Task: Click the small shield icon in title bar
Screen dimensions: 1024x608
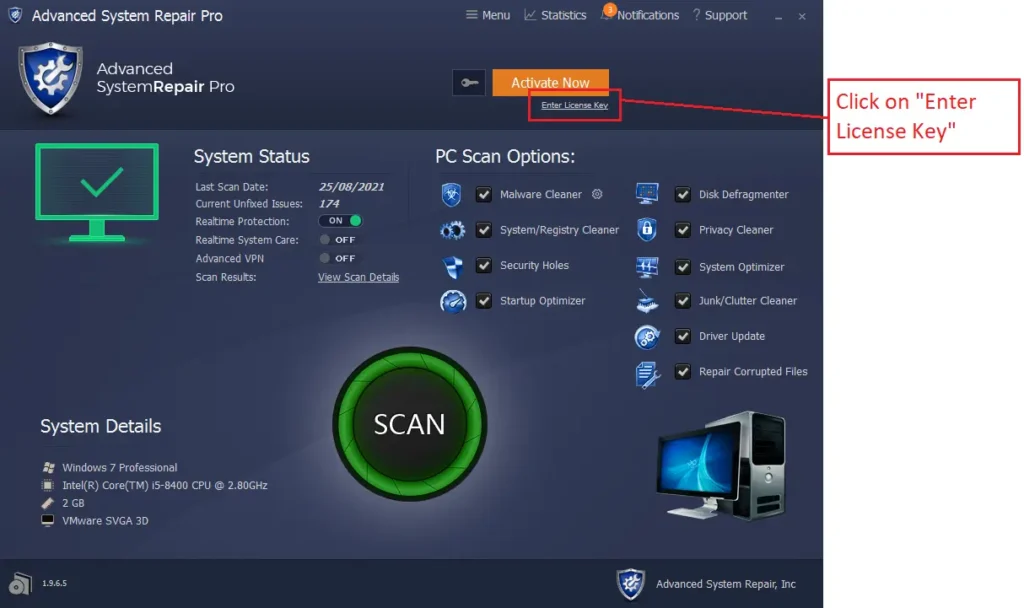Action: click(15, 15)
